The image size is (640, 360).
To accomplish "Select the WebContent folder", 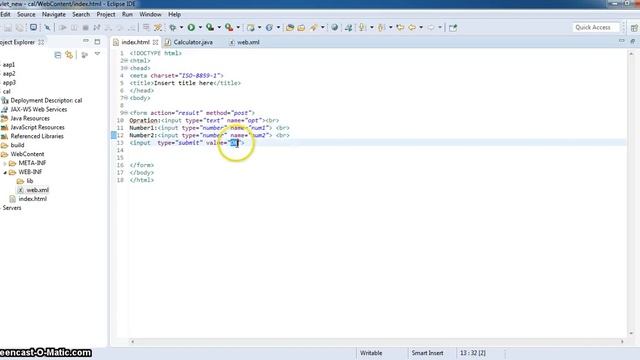I will (27, 154).
